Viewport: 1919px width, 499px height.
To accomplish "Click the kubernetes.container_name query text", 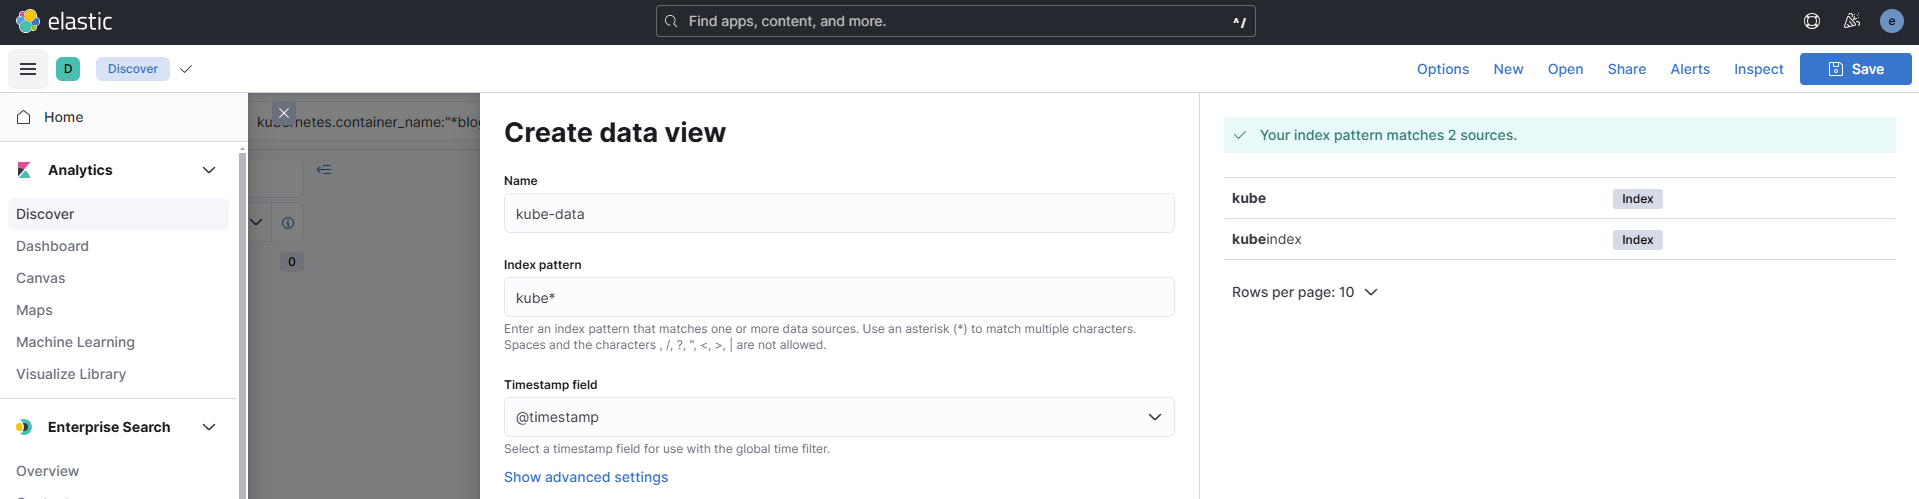I will tap(368, 122).
